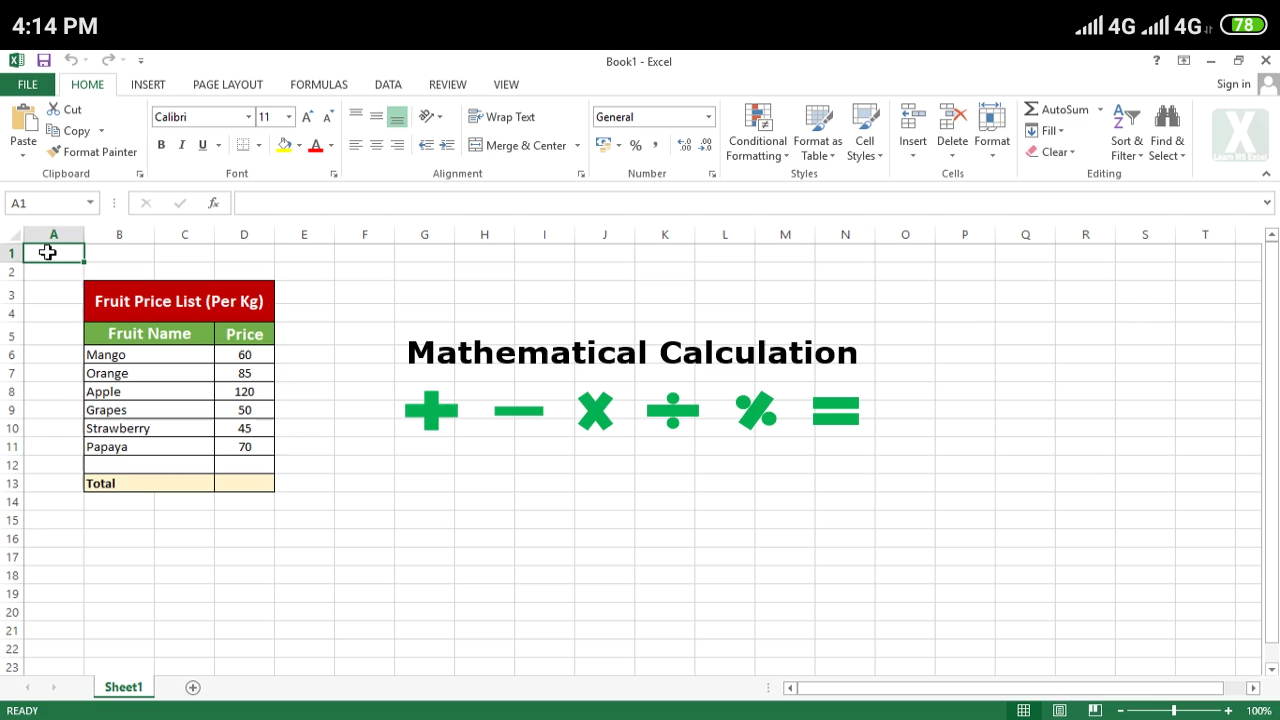
Task: Toggle Wrap Text on selected cell
Action: [501, 117]
